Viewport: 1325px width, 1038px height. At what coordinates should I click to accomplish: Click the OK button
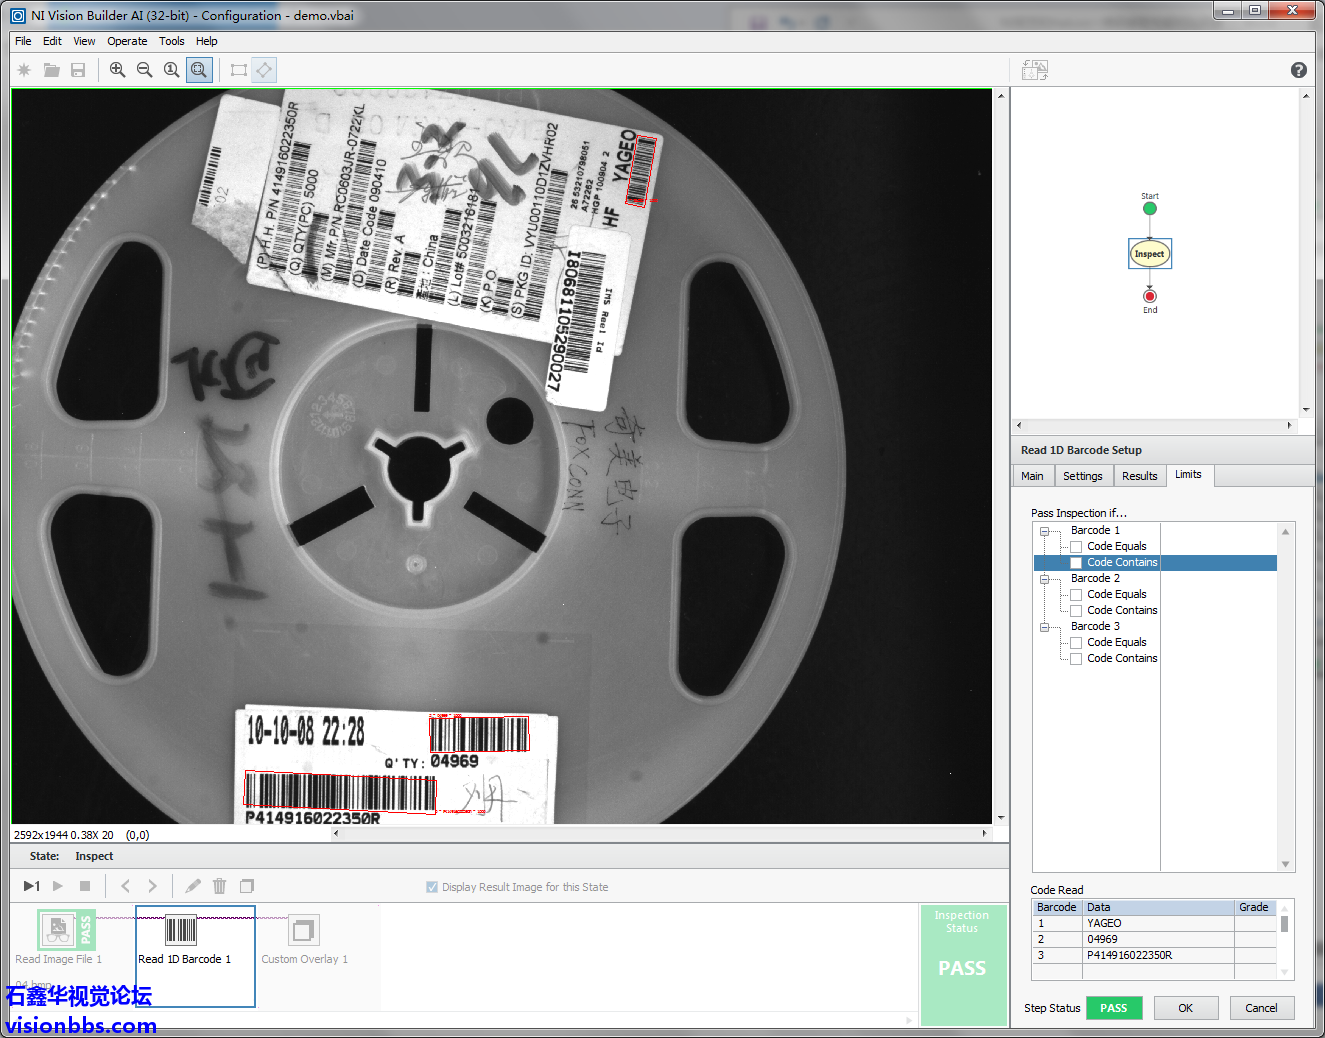click(1185, 1008)
